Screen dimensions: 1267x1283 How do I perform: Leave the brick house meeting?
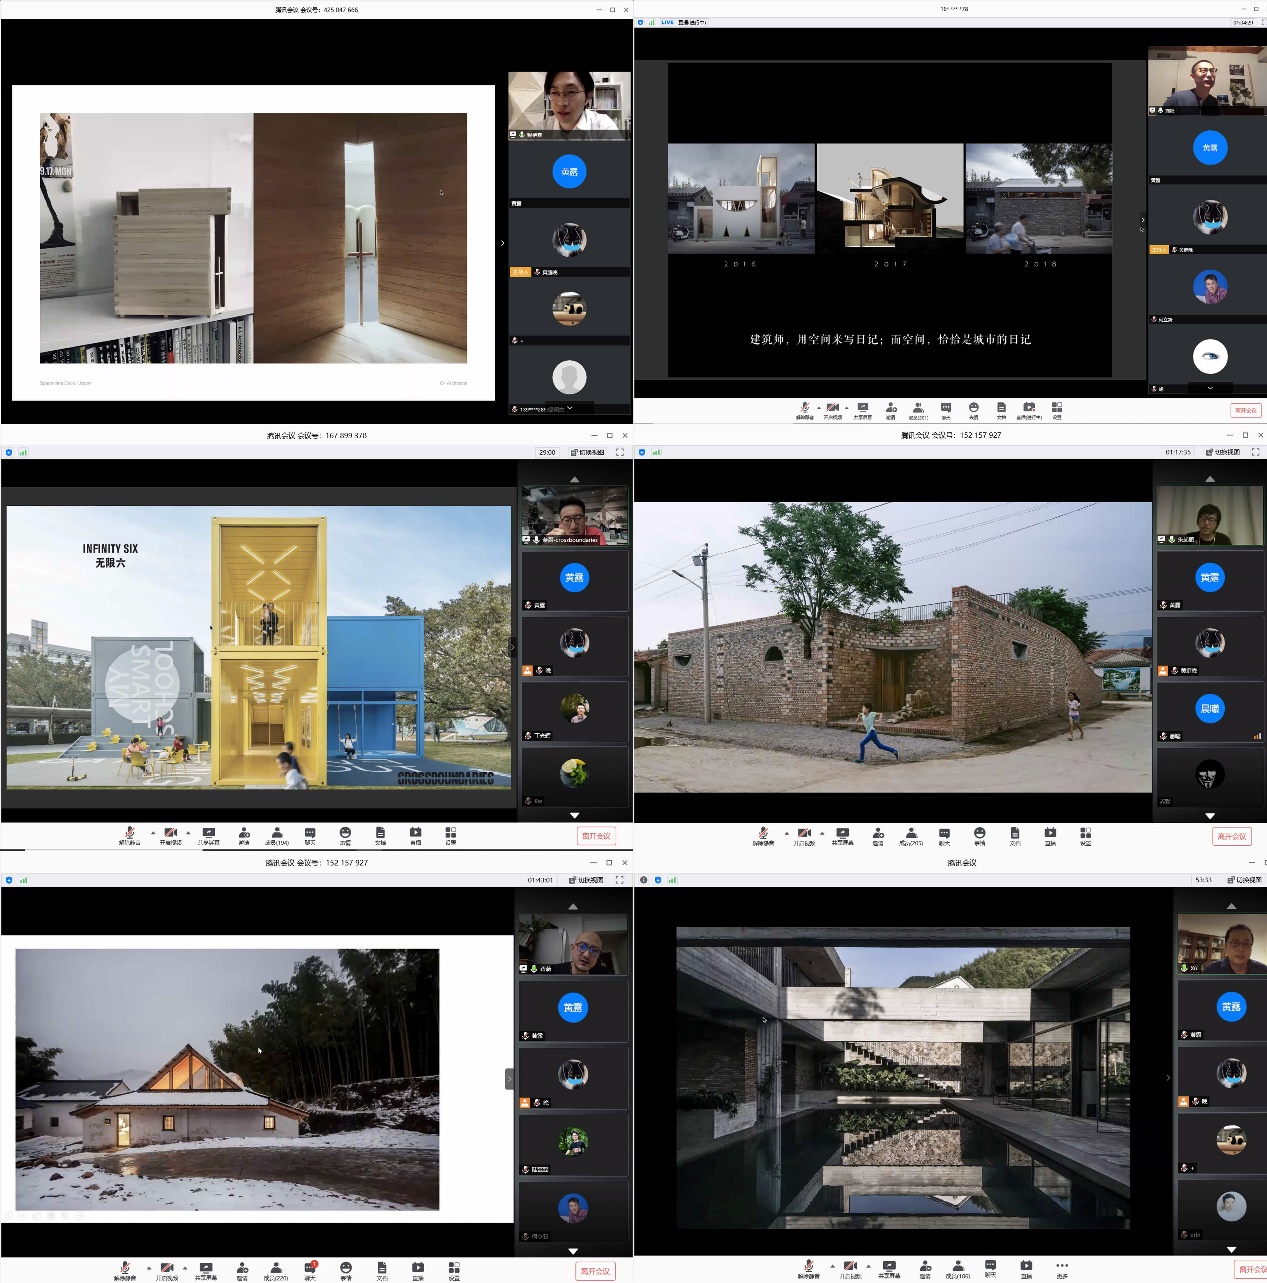pos(1231,836)
